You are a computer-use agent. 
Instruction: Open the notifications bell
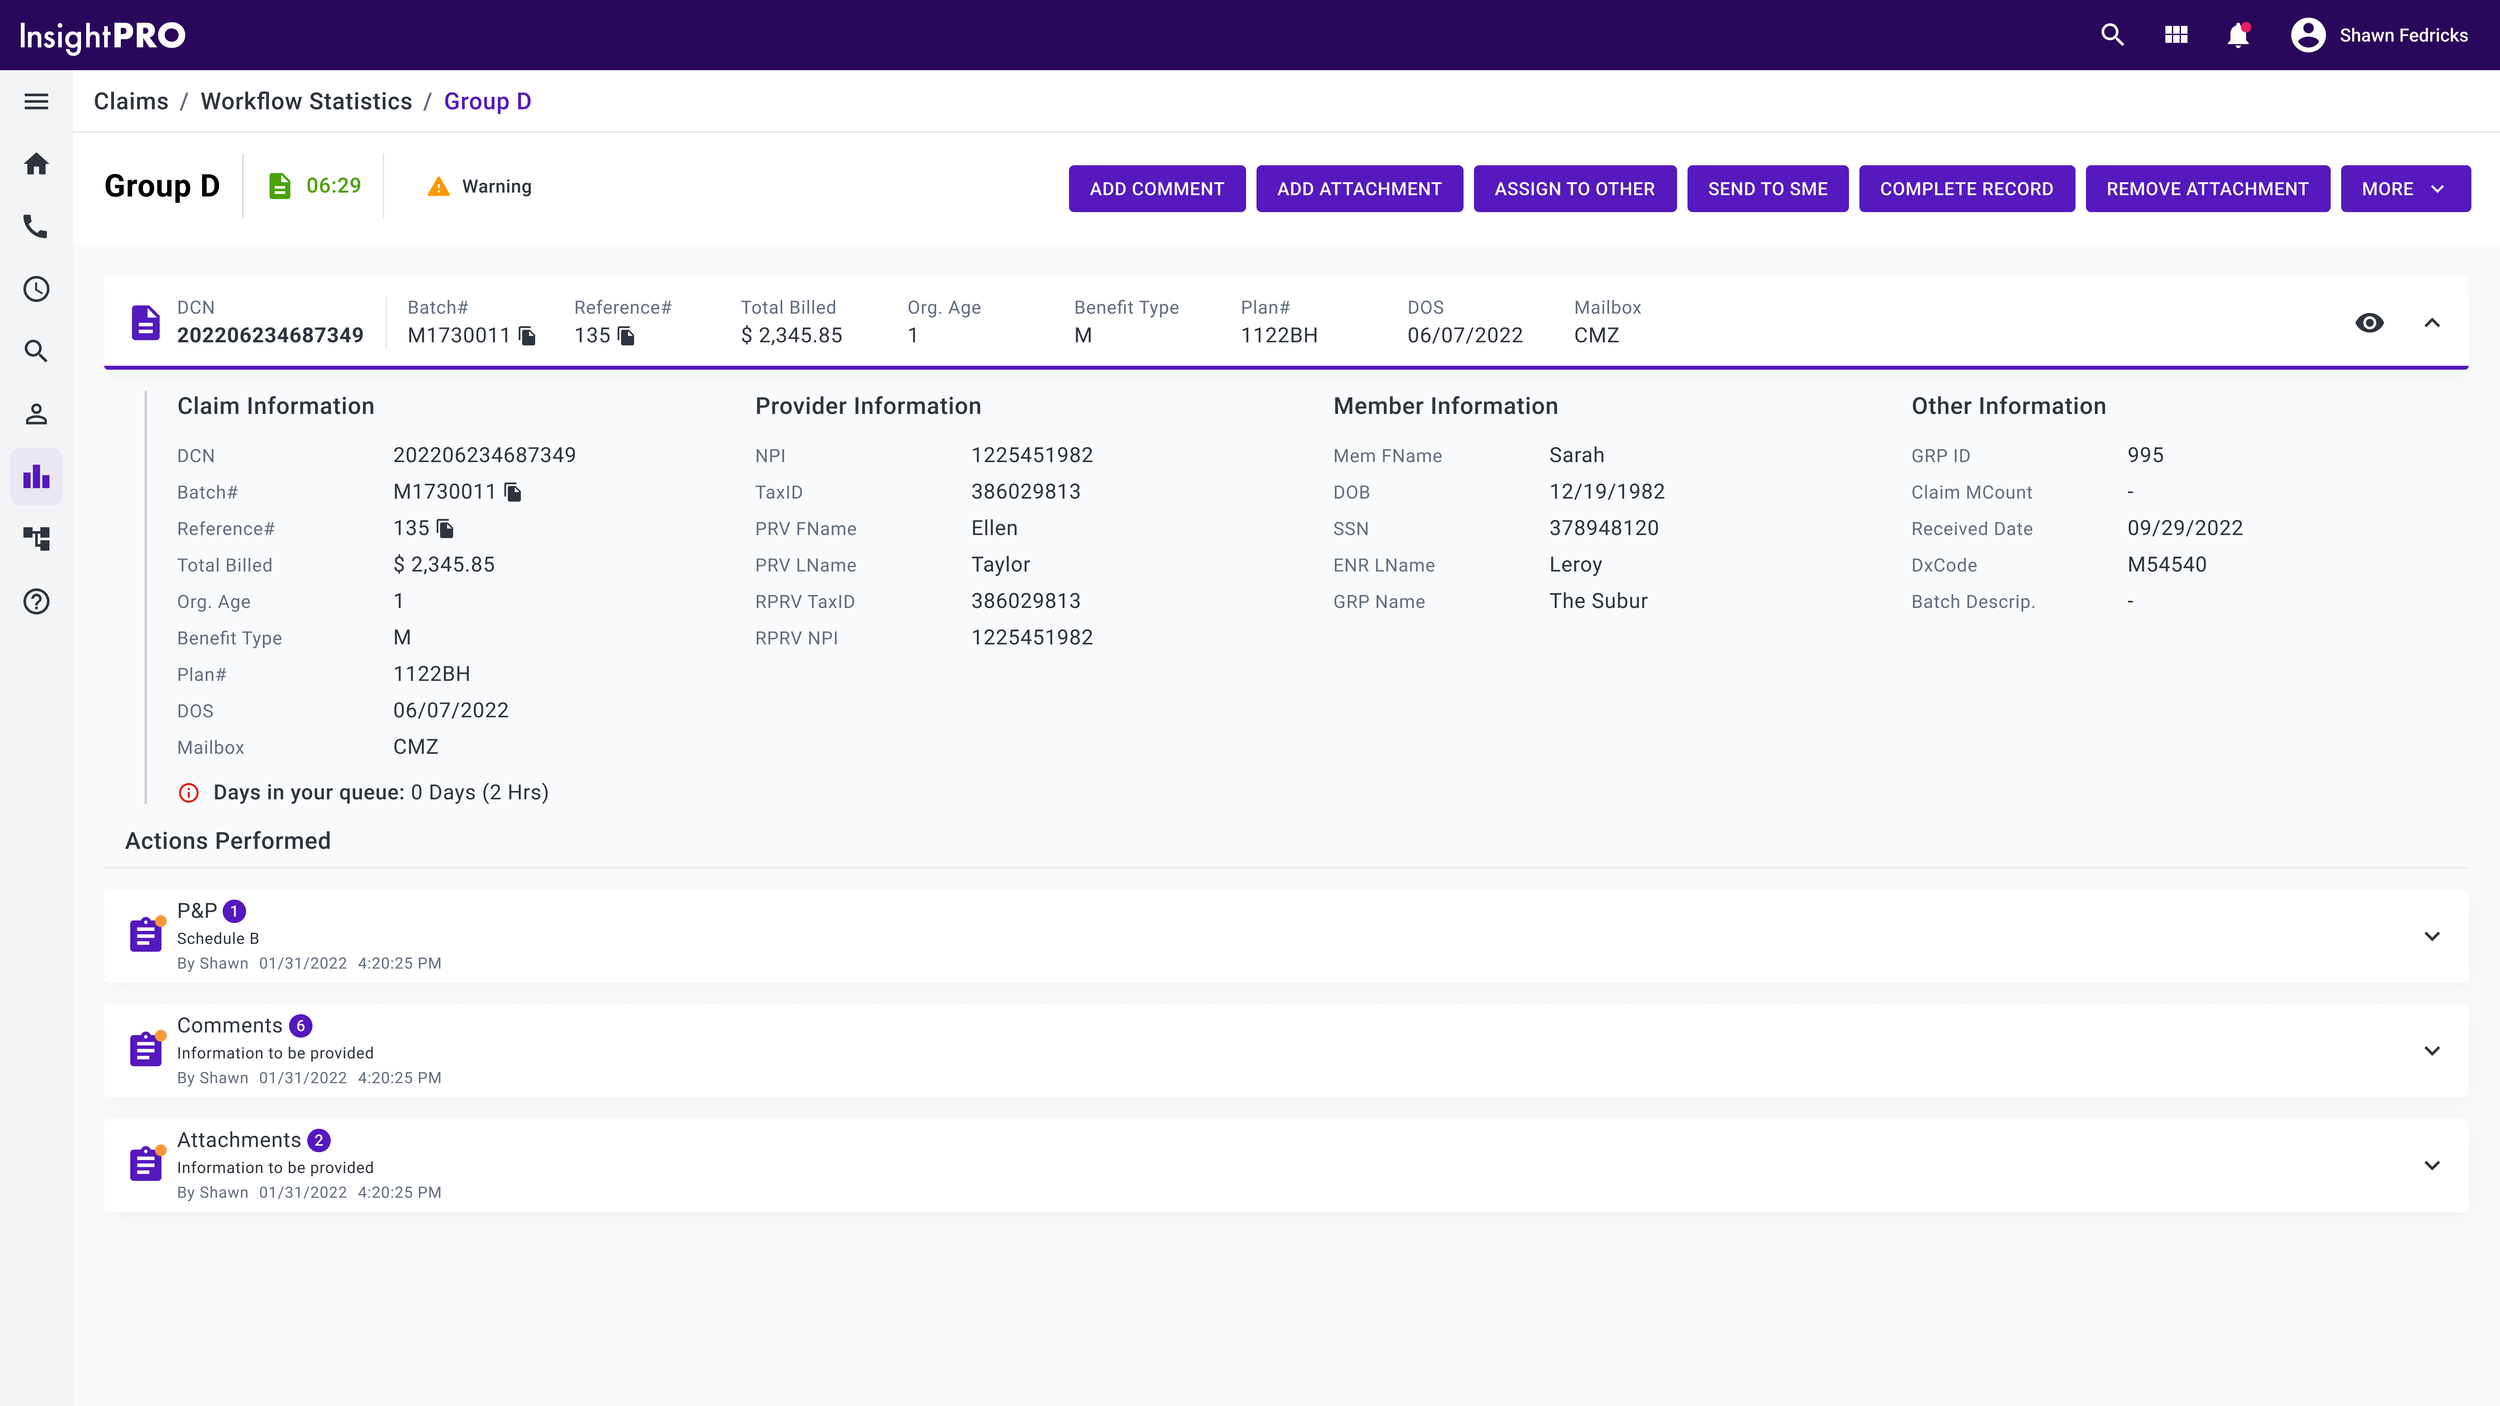pos(2238,35)
